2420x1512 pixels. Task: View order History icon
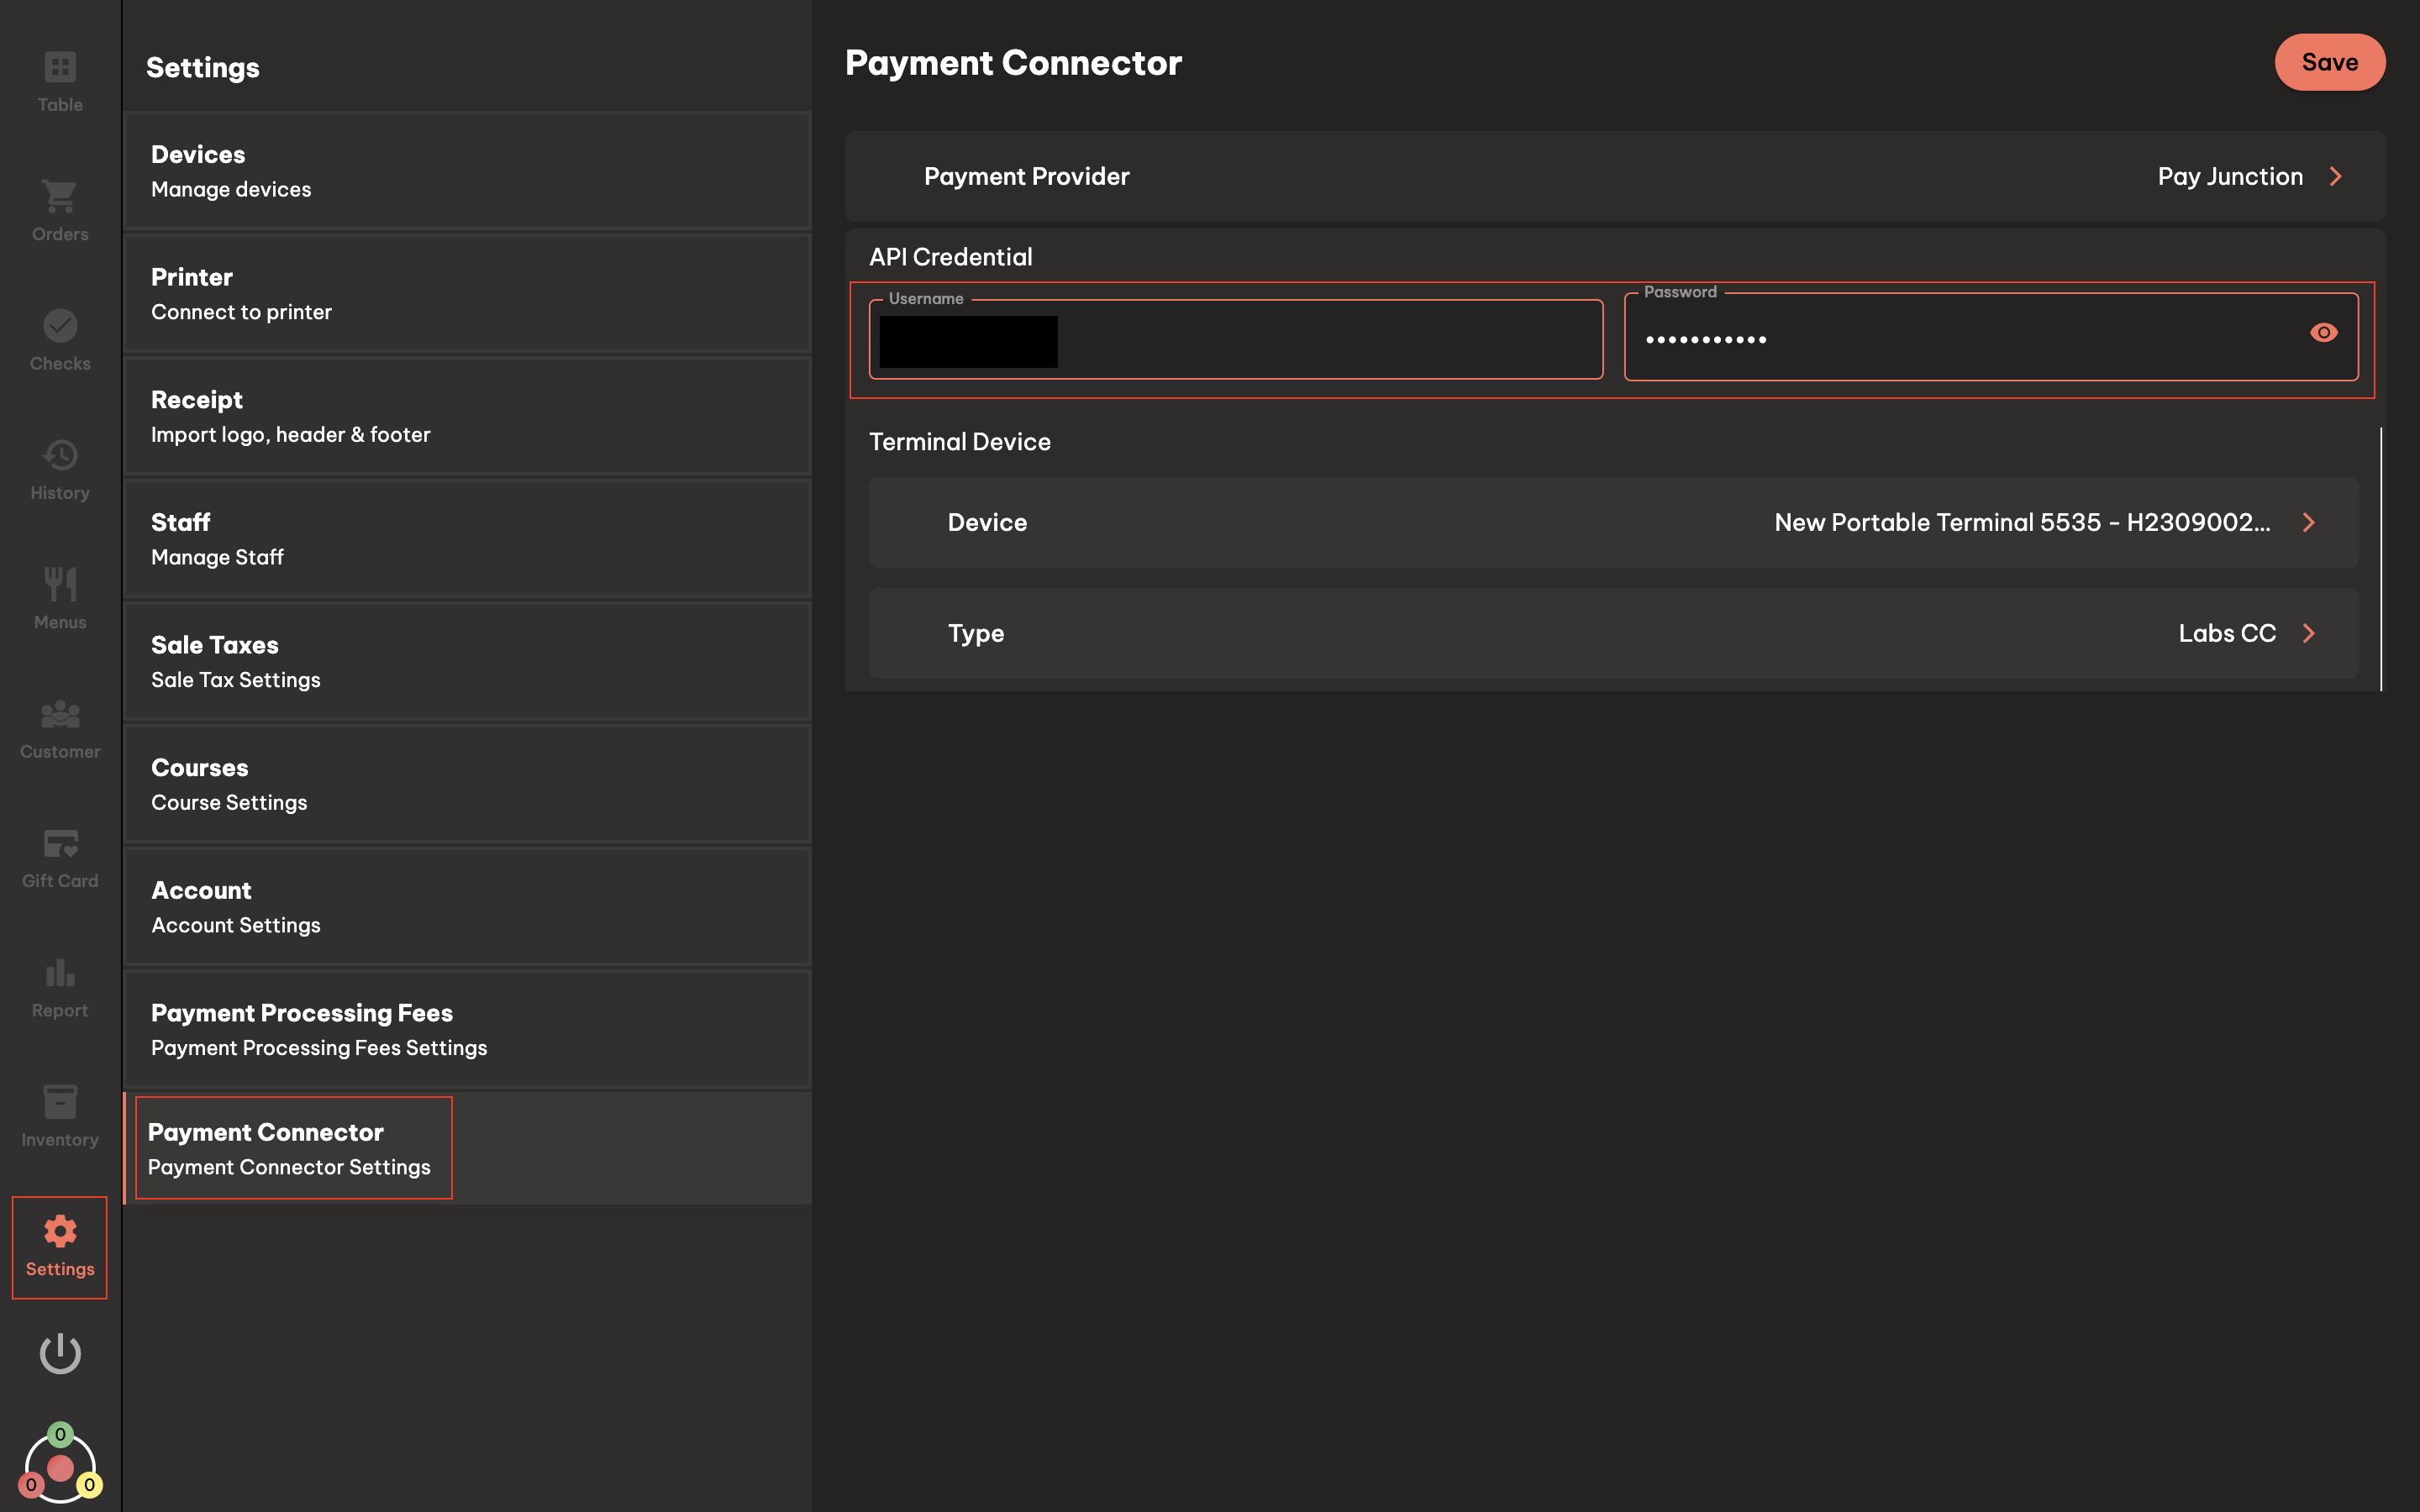pyautogui.click(x=59, y=464)
